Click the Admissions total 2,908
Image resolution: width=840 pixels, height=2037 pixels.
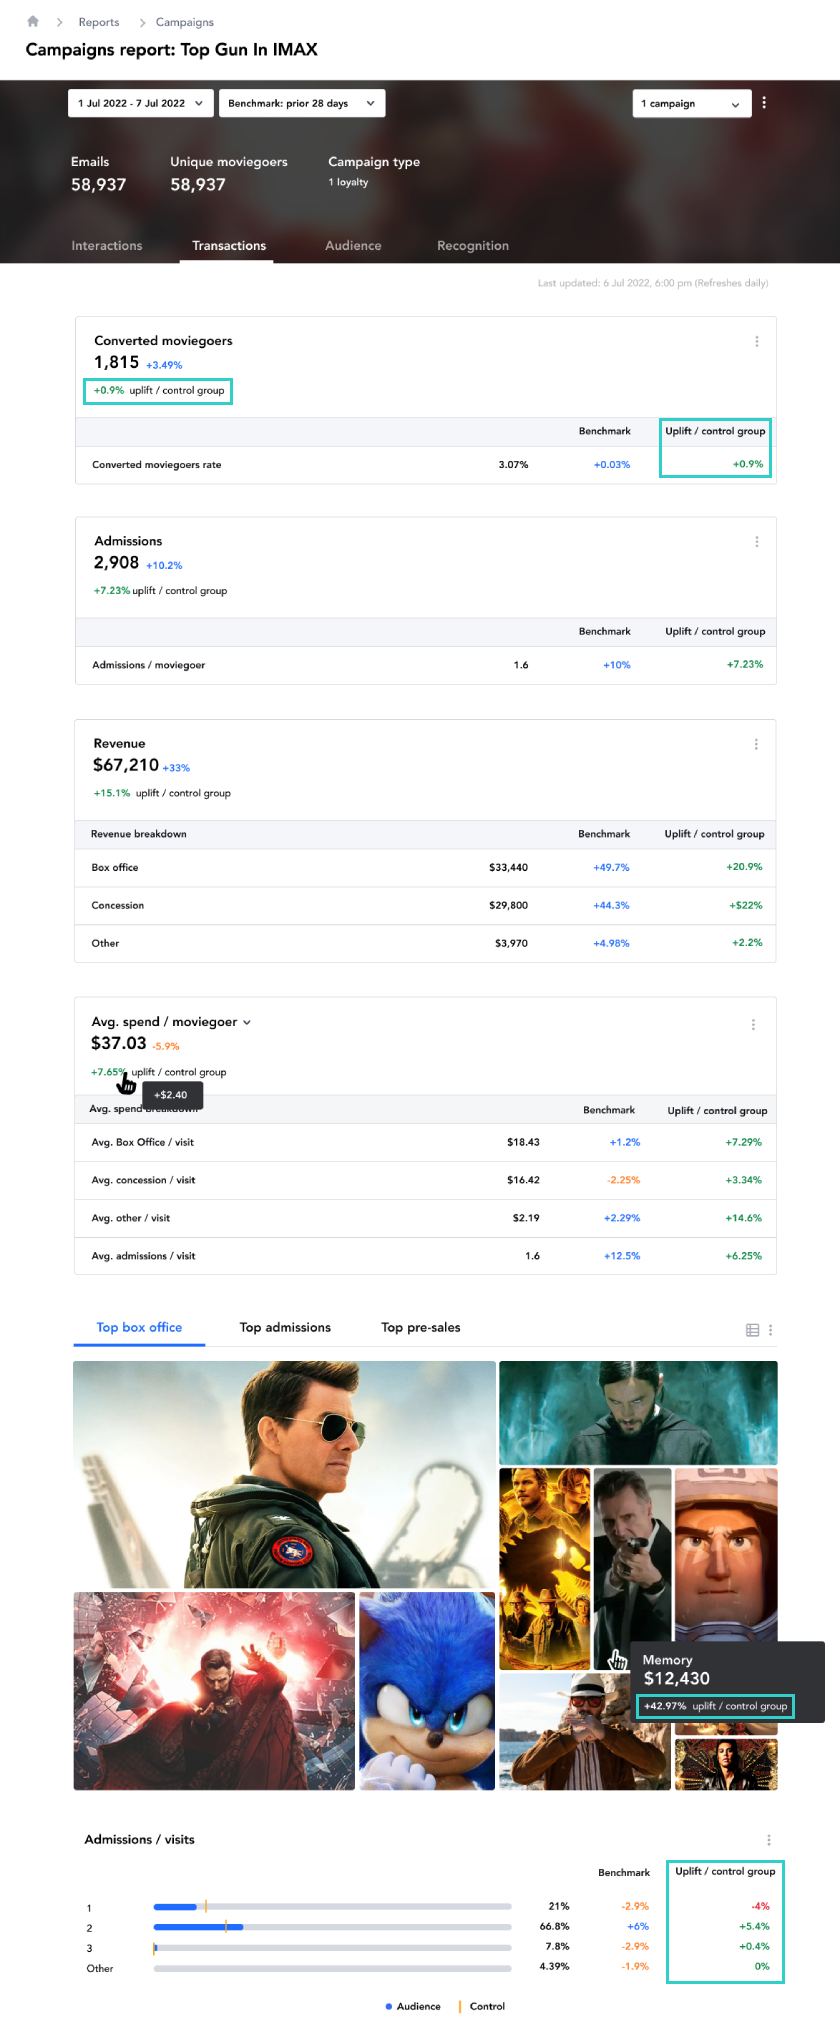(117, 563)
